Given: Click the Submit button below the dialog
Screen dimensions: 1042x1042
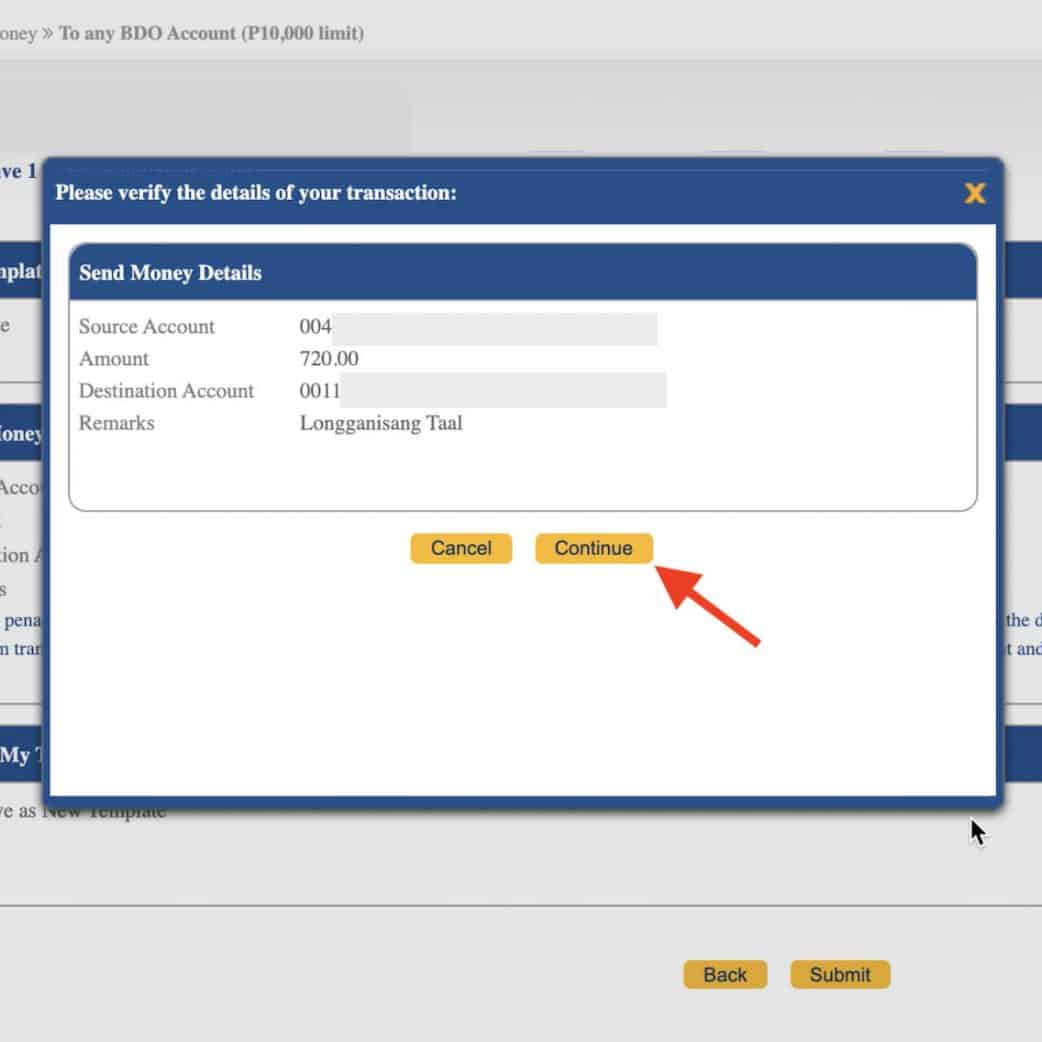Looking at the screenshot, I should [x=840, y=975].
